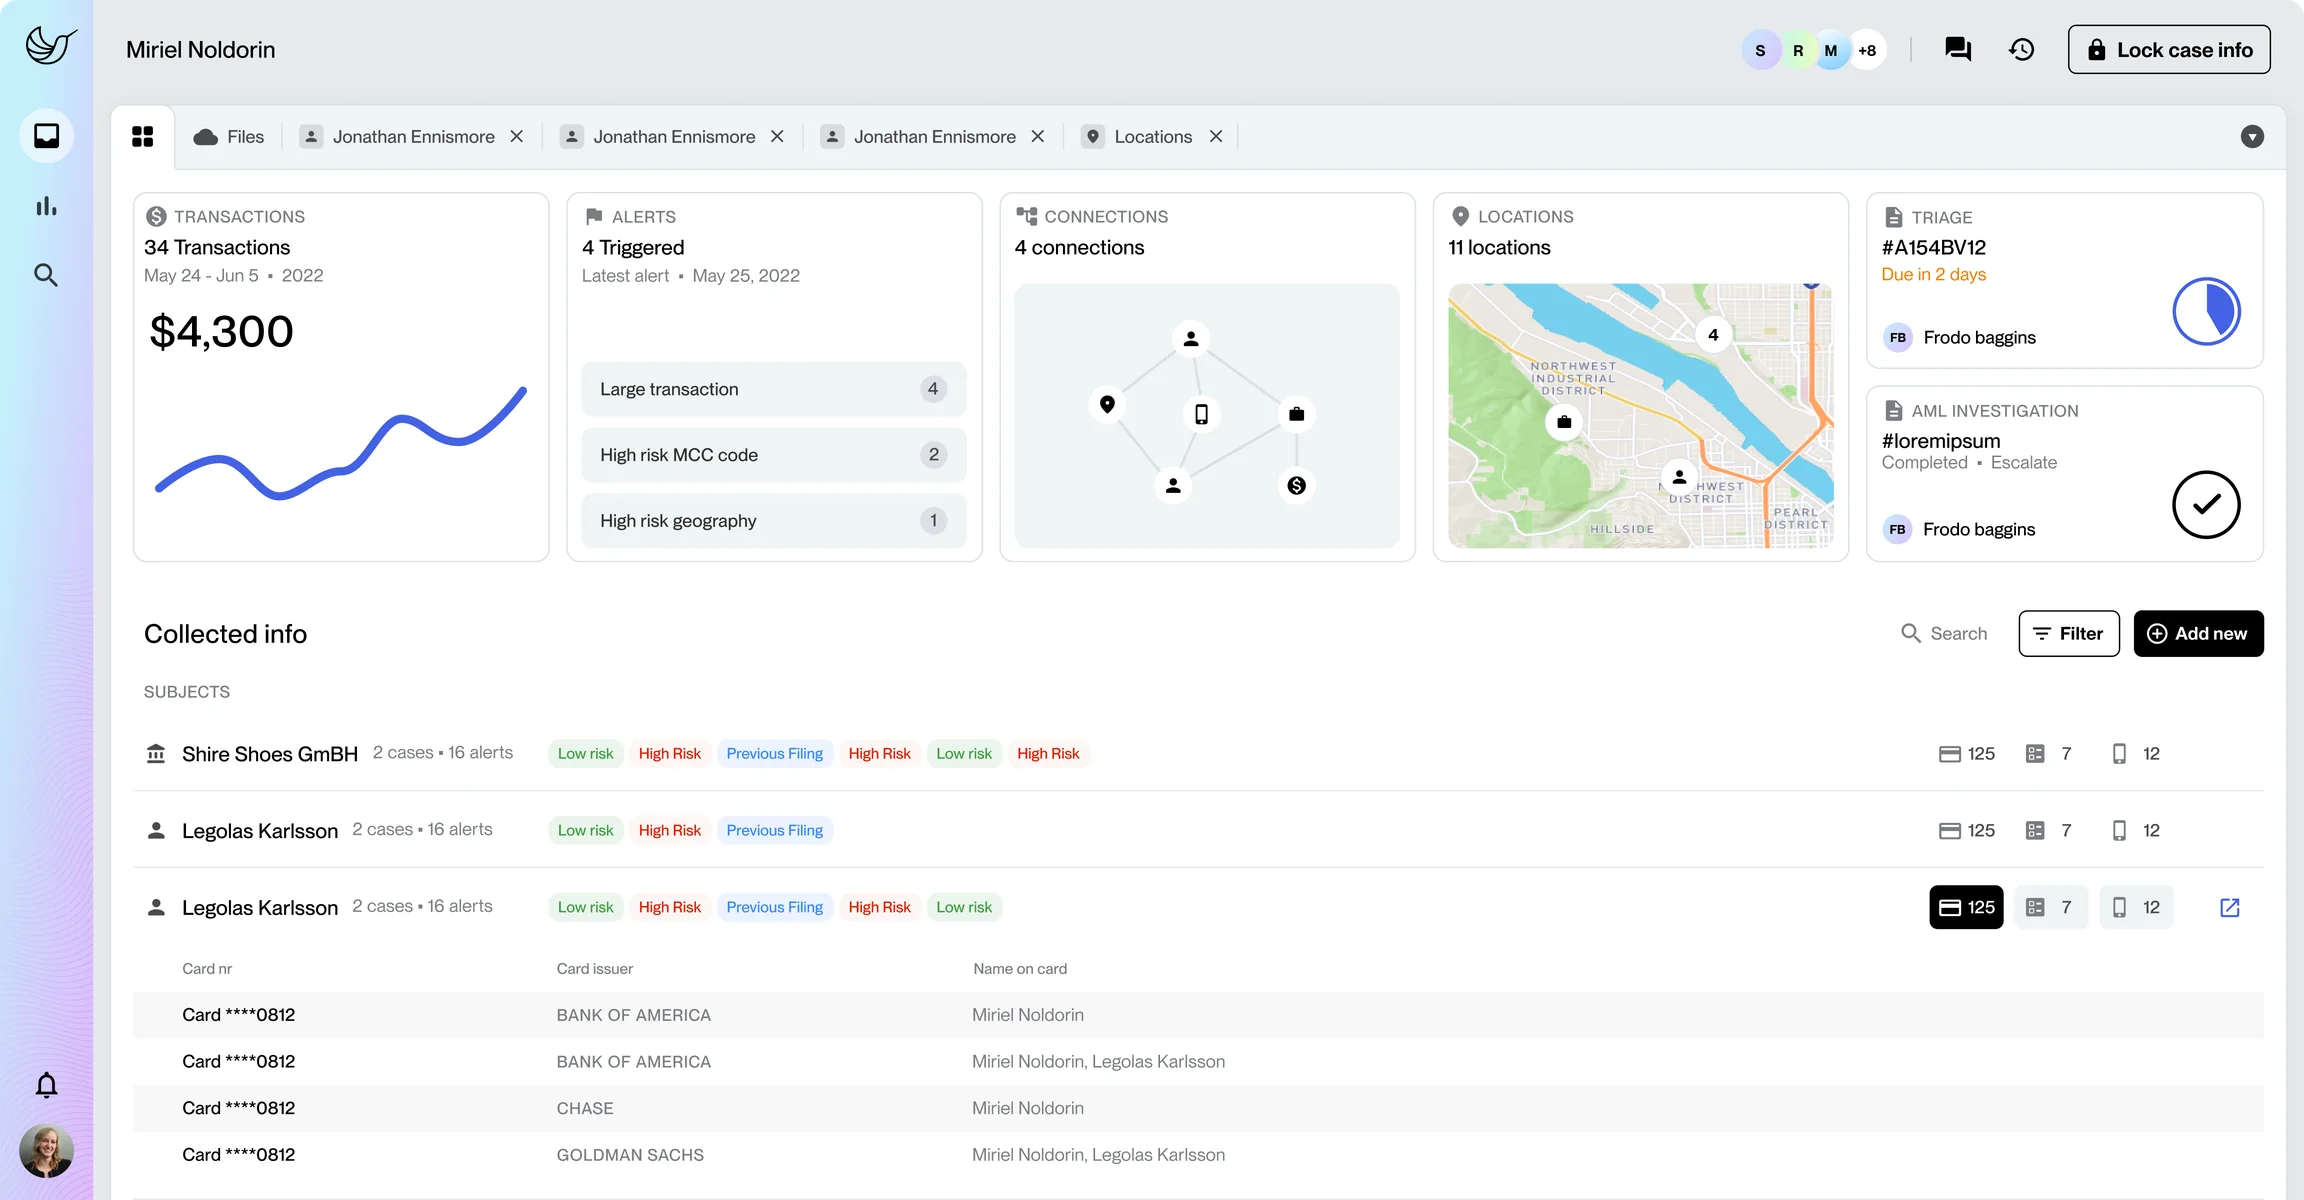
Task: Click the bird logo in top corner
Action: [x=50, y=45]
